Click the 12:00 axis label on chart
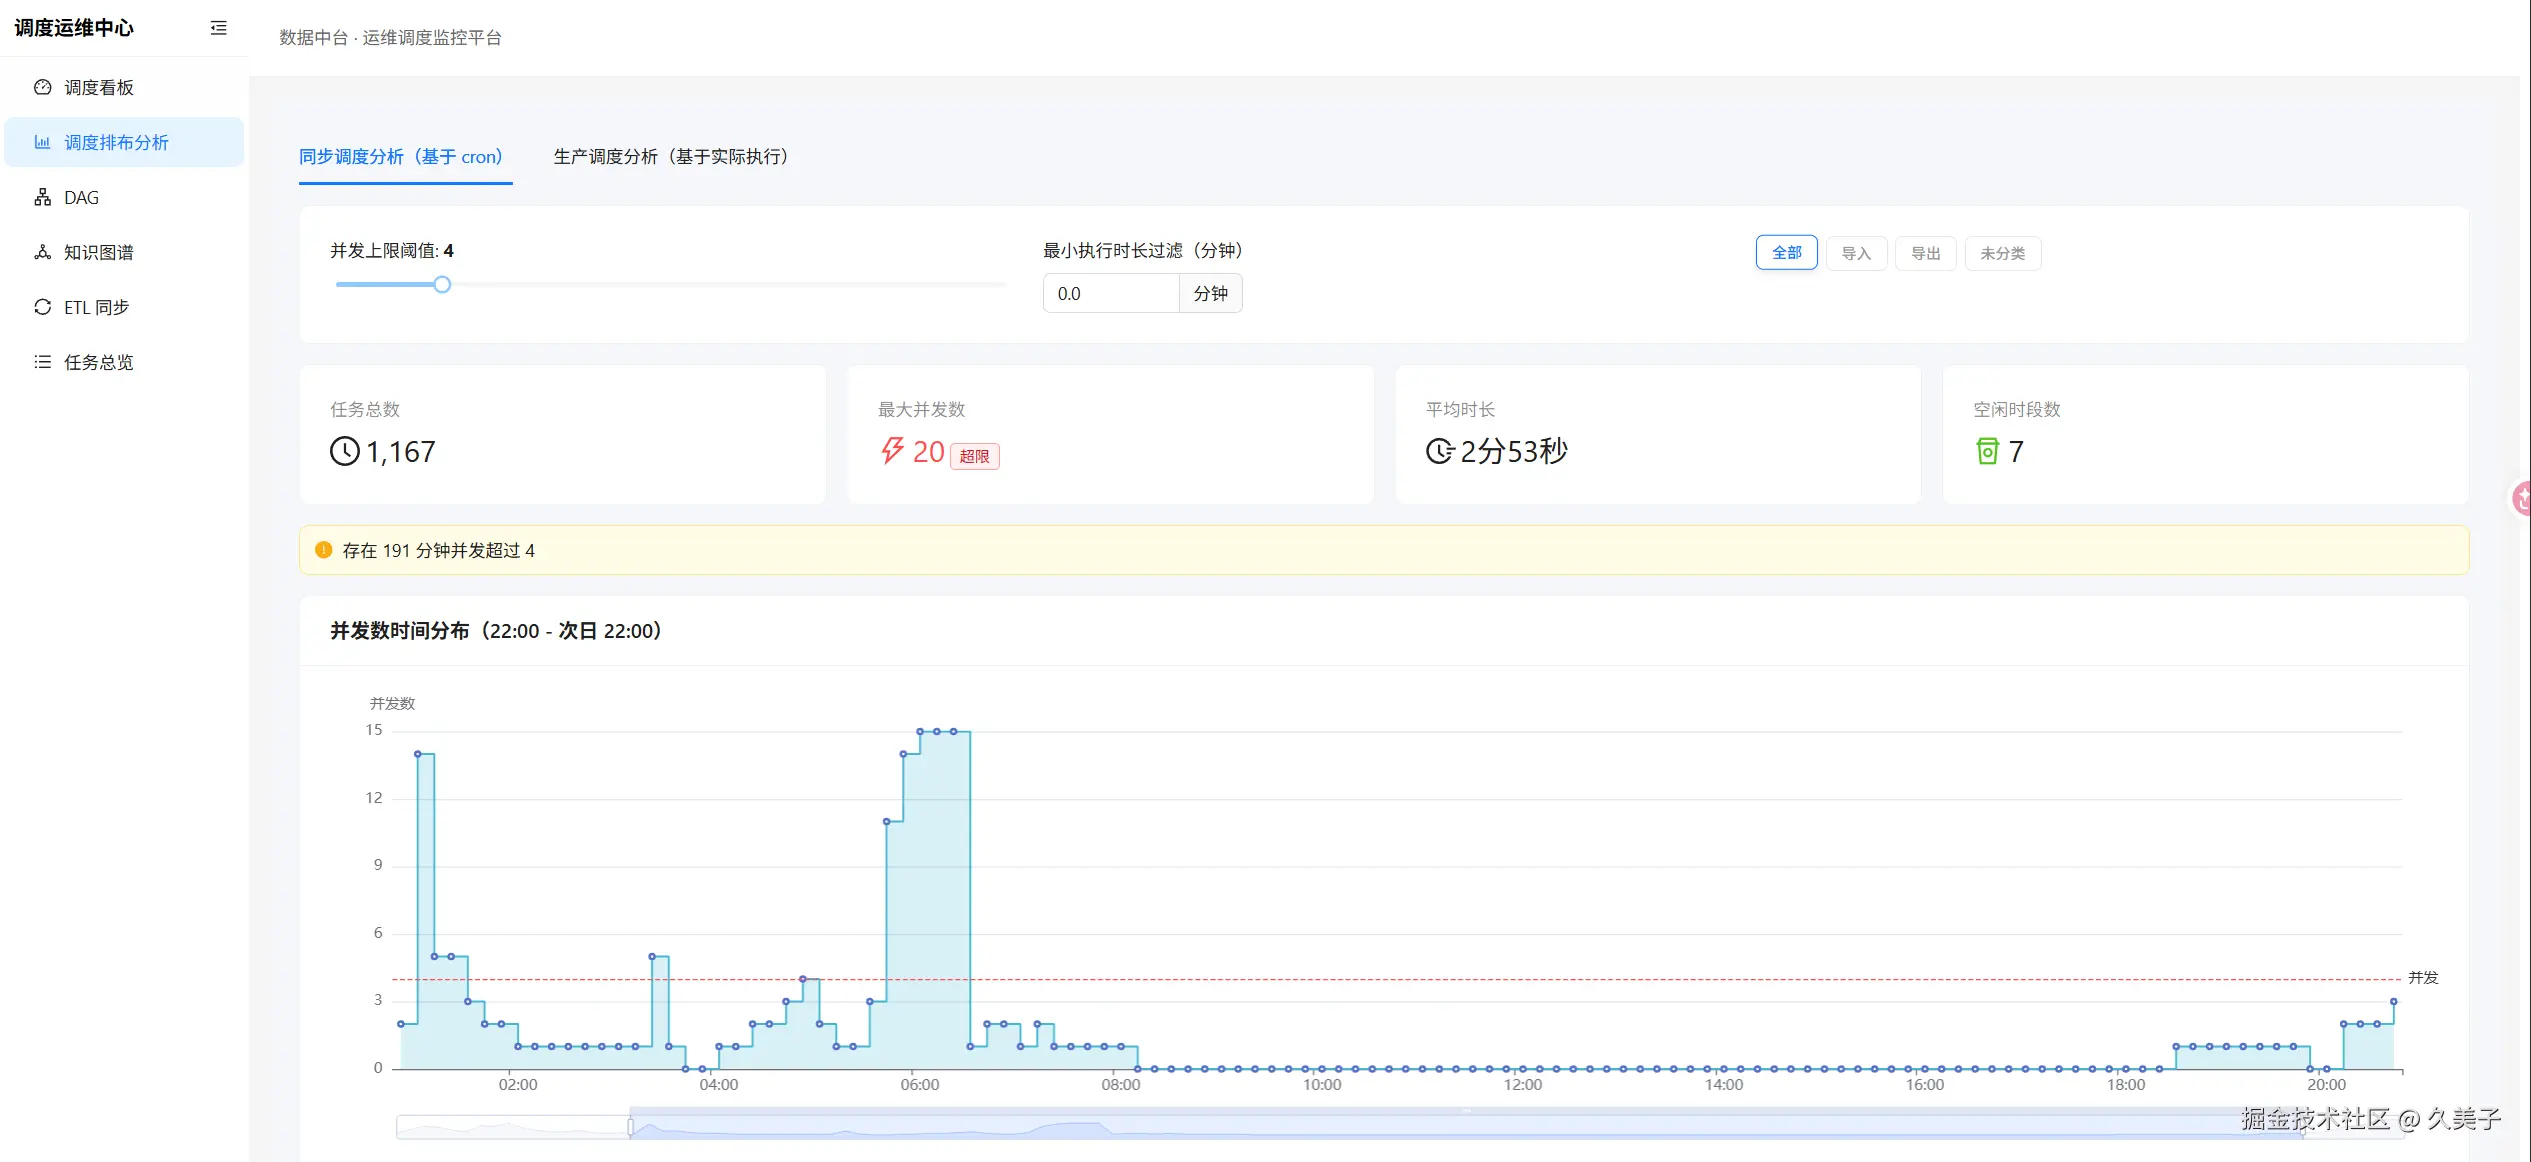The width and height of the screenshot is (2531, 1162). tap(1522, 1085)
